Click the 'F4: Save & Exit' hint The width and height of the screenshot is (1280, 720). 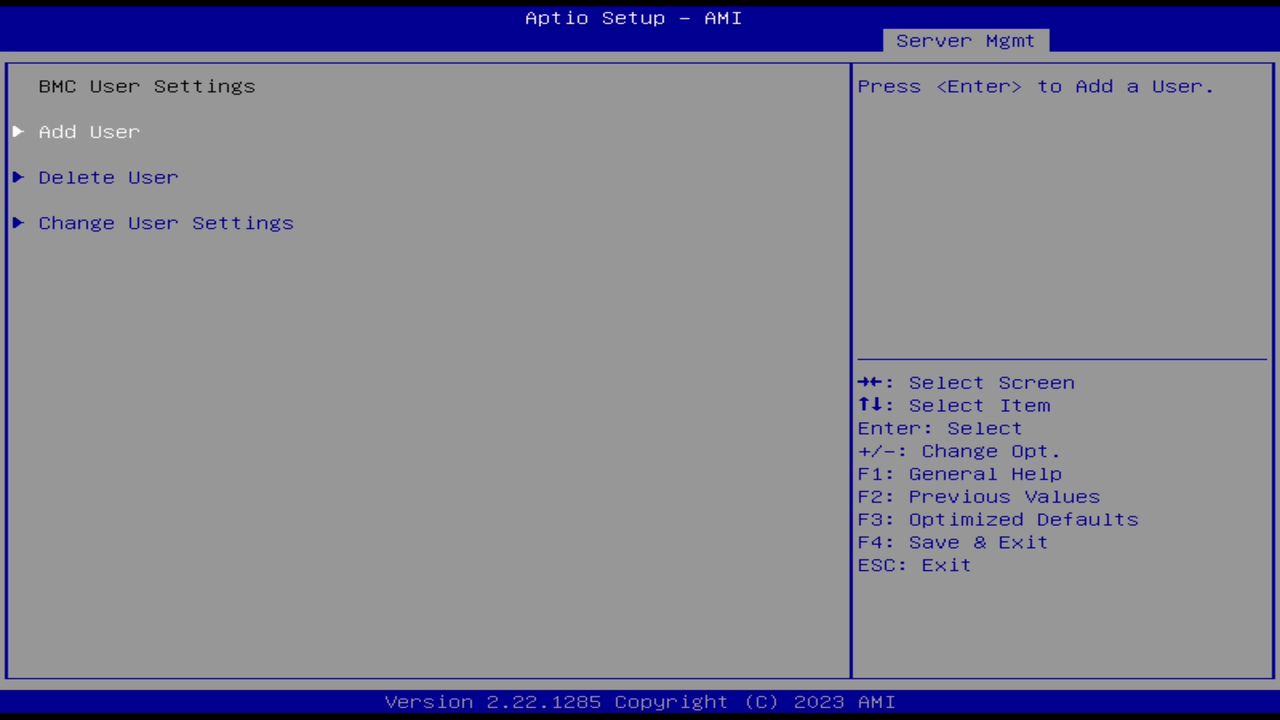[x=953, y=543]
